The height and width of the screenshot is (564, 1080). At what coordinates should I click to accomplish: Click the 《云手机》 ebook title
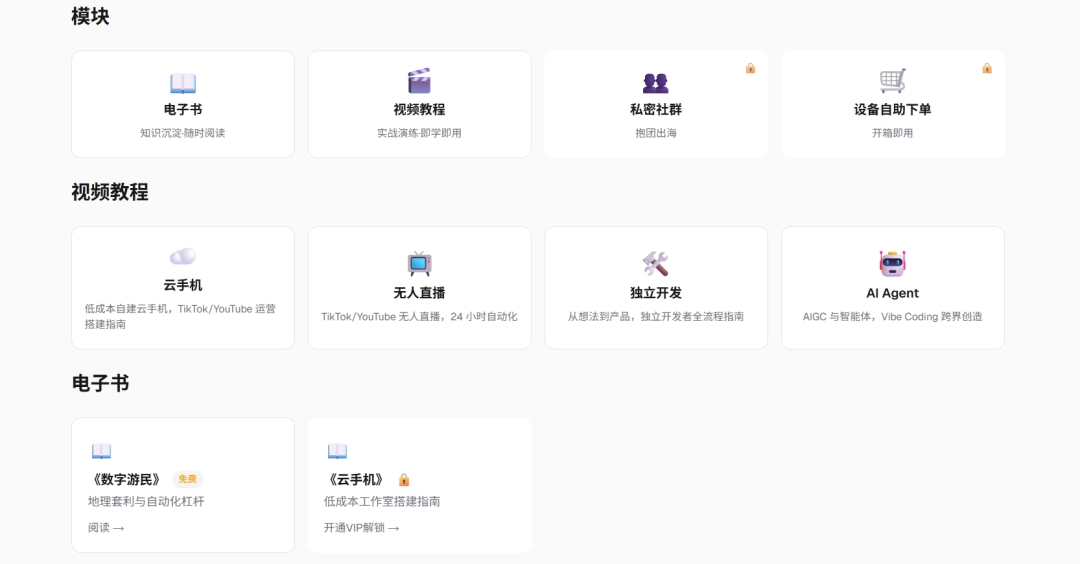point(356,479)
